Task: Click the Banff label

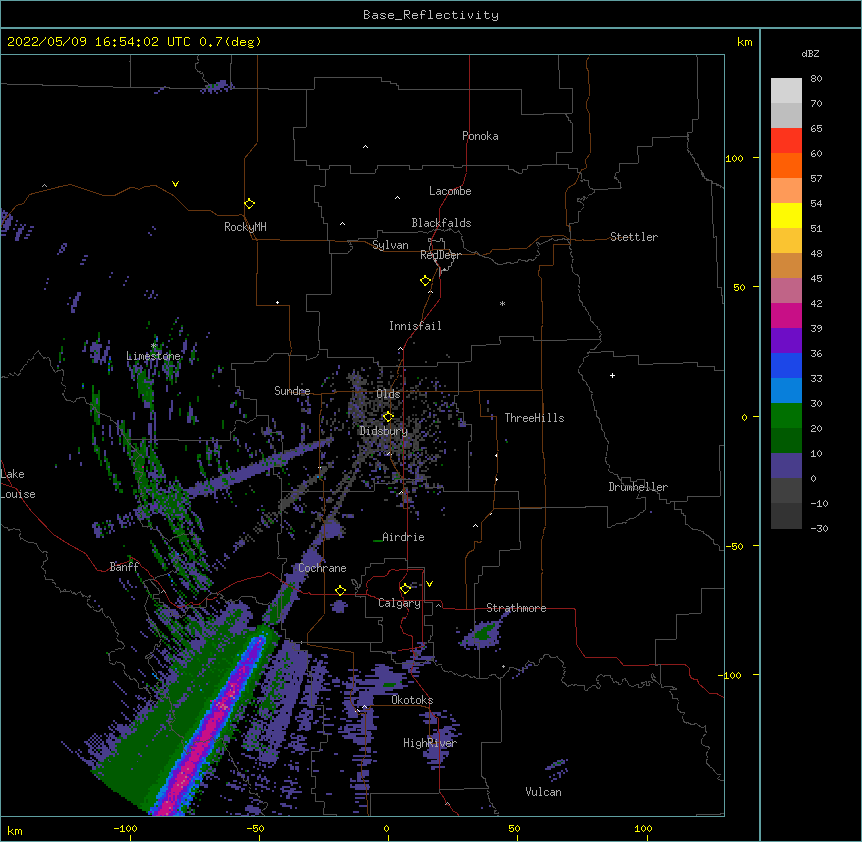Action: [x=124, y=567]
